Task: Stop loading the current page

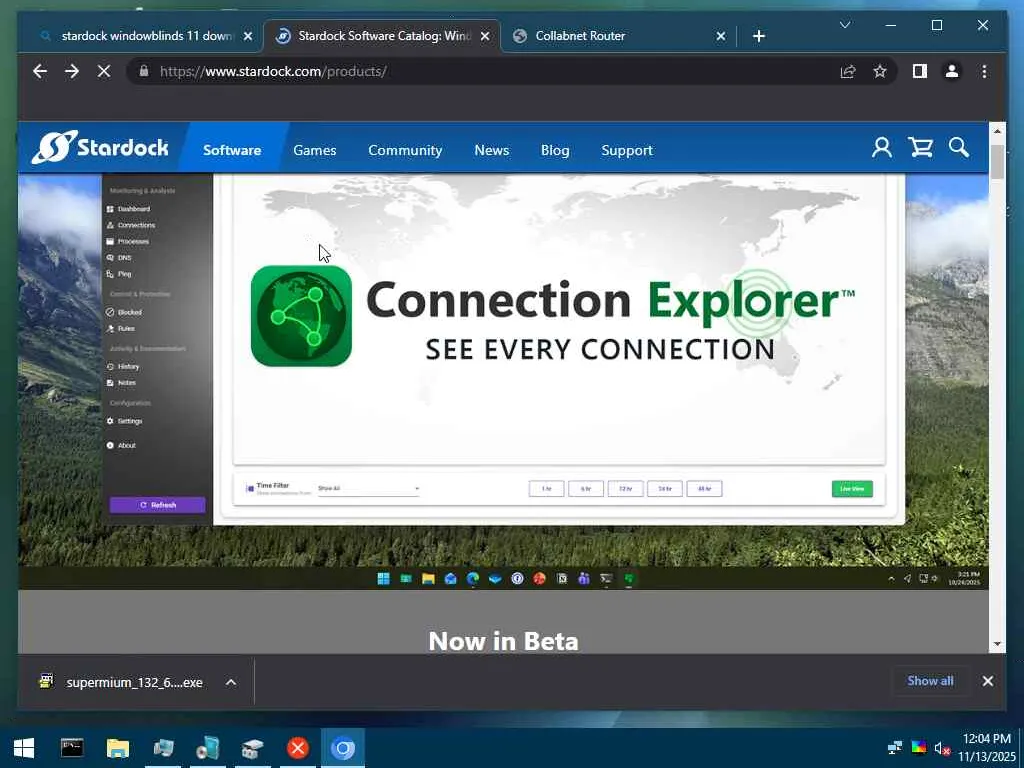Action: pyautogui.click(x=104, y=71)
